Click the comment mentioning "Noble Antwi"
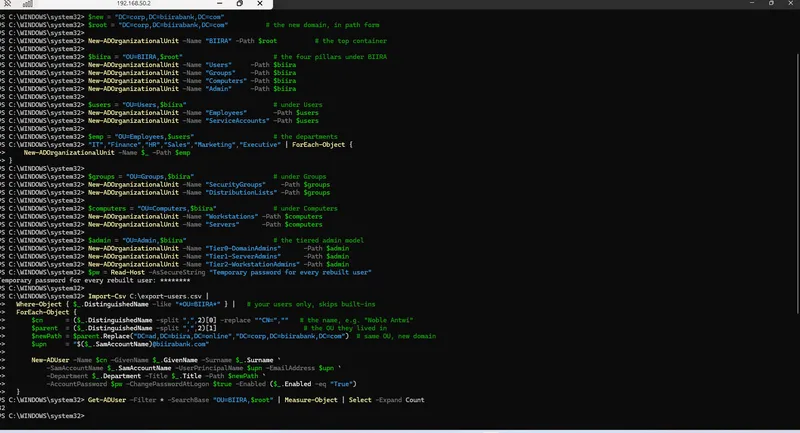The width and height of the screenshot is (800, 433). [x=356, y=320]
